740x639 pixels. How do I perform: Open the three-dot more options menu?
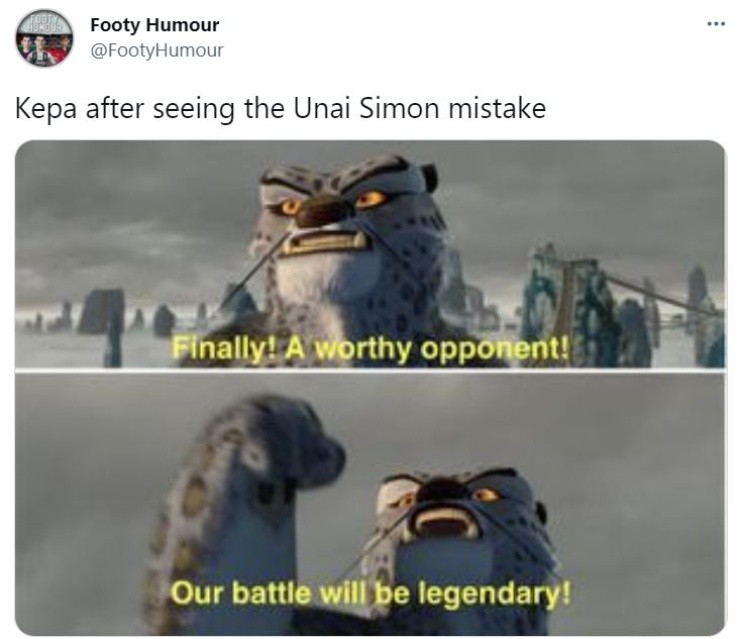coord(715,24)
